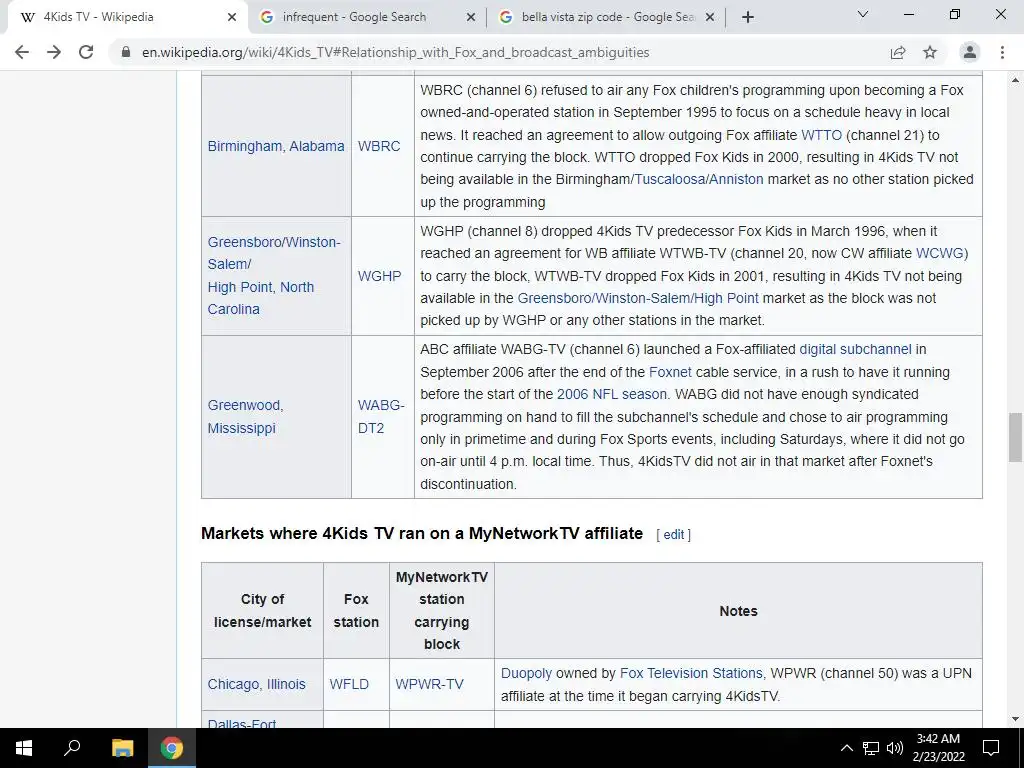Open Chrome three-dot menu
This screenshot has width=1024, height=768.
point(1002,52)
